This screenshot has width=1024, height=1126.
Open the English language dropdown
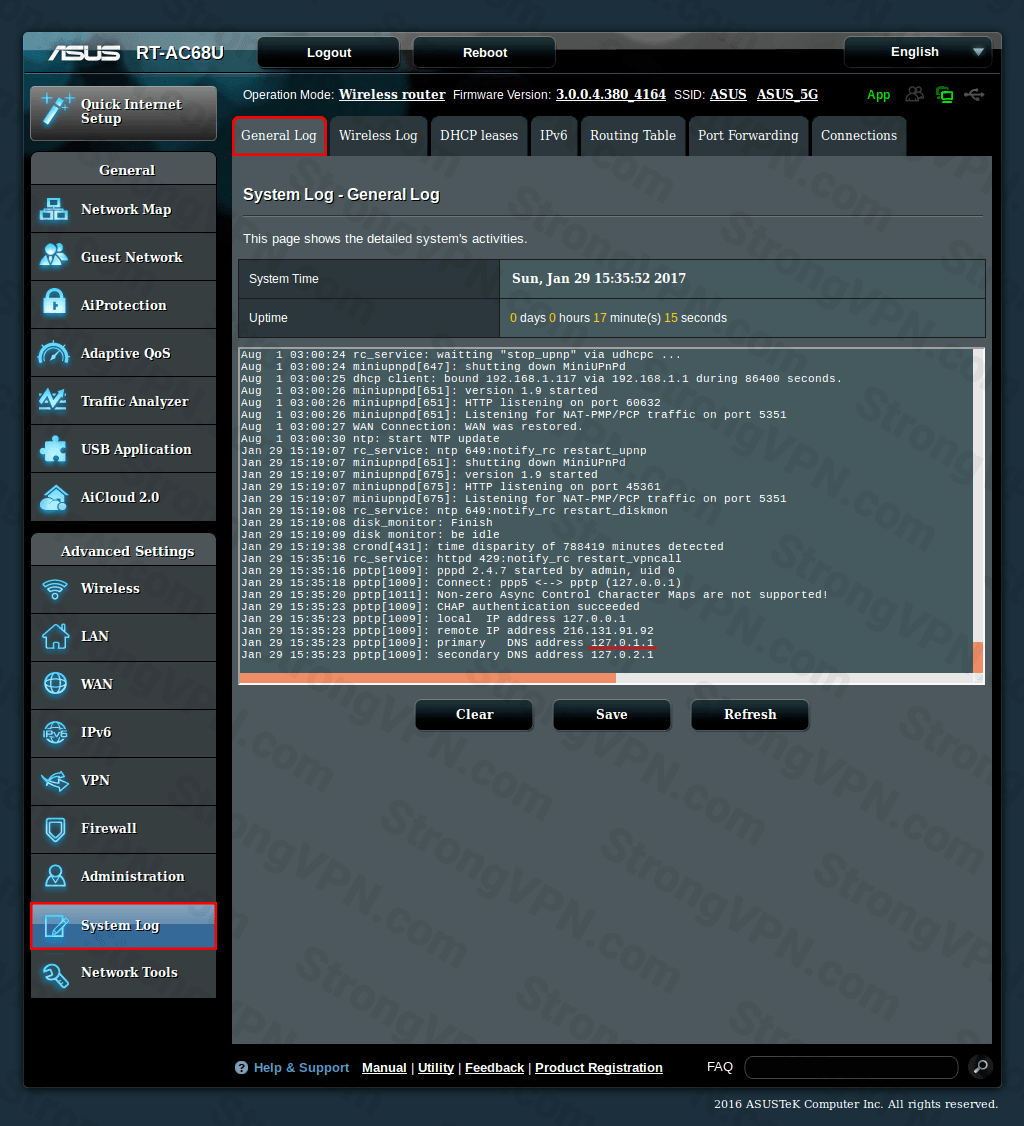918,52
